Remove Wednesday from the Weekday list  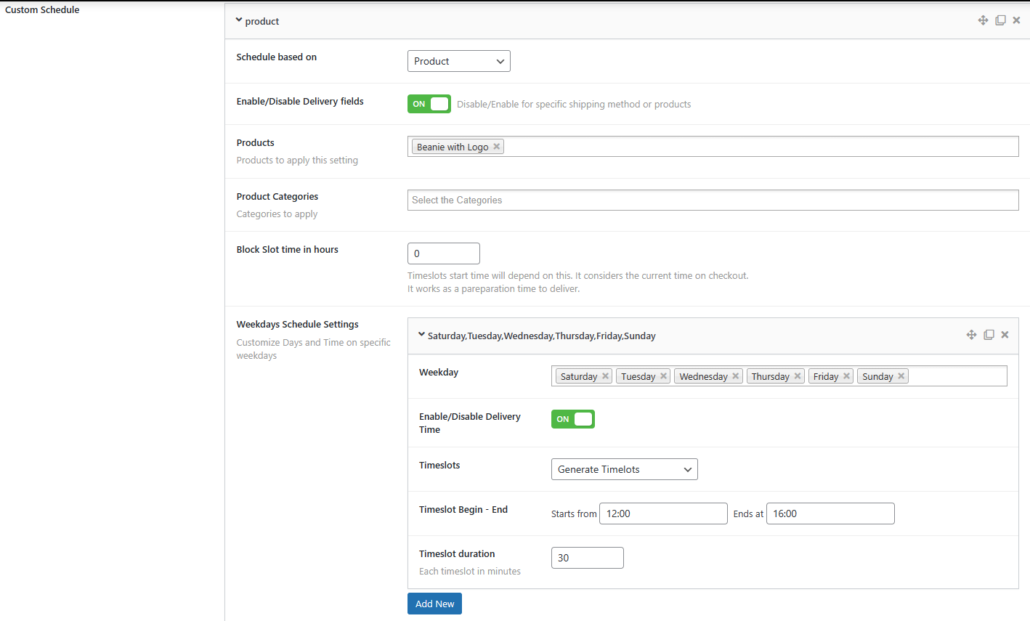tap(734, 375)
